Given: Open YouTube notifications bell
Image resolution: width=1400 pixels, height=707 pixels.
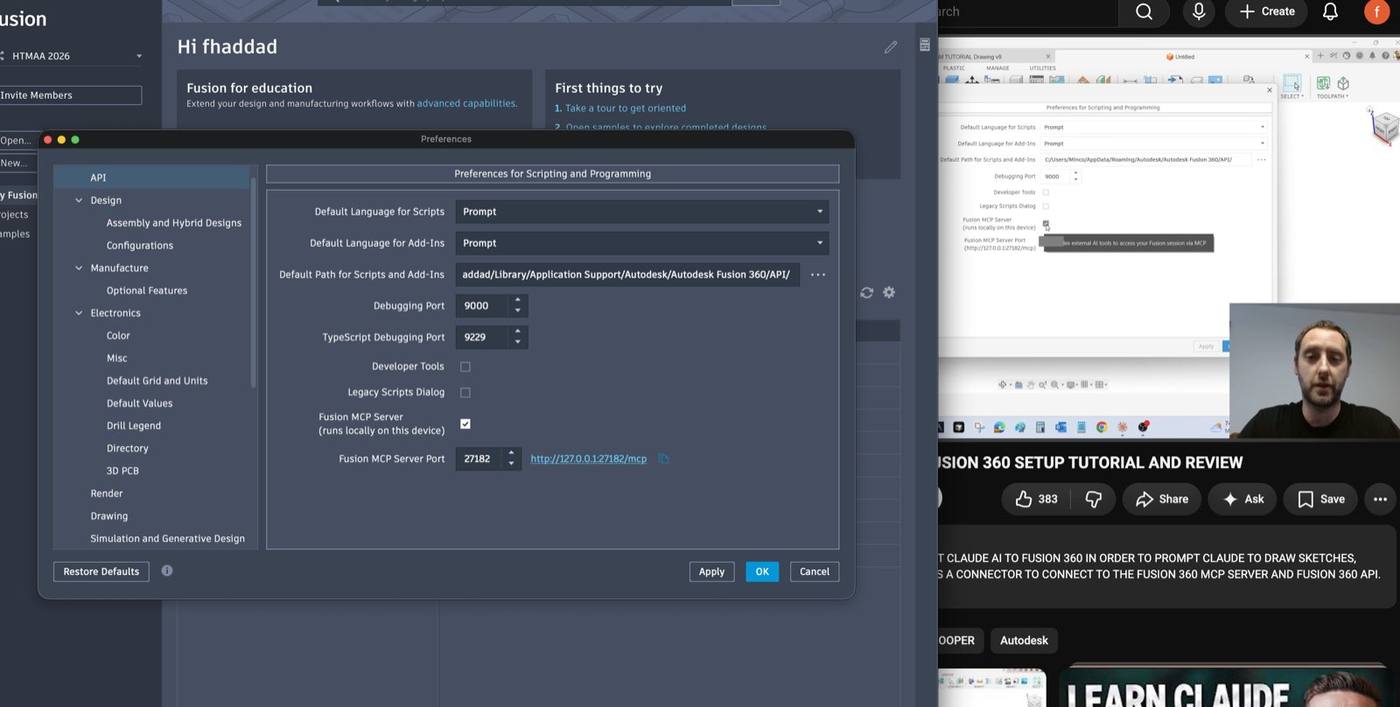Looking at the screenshot, I should click(x=1330, y=12).
